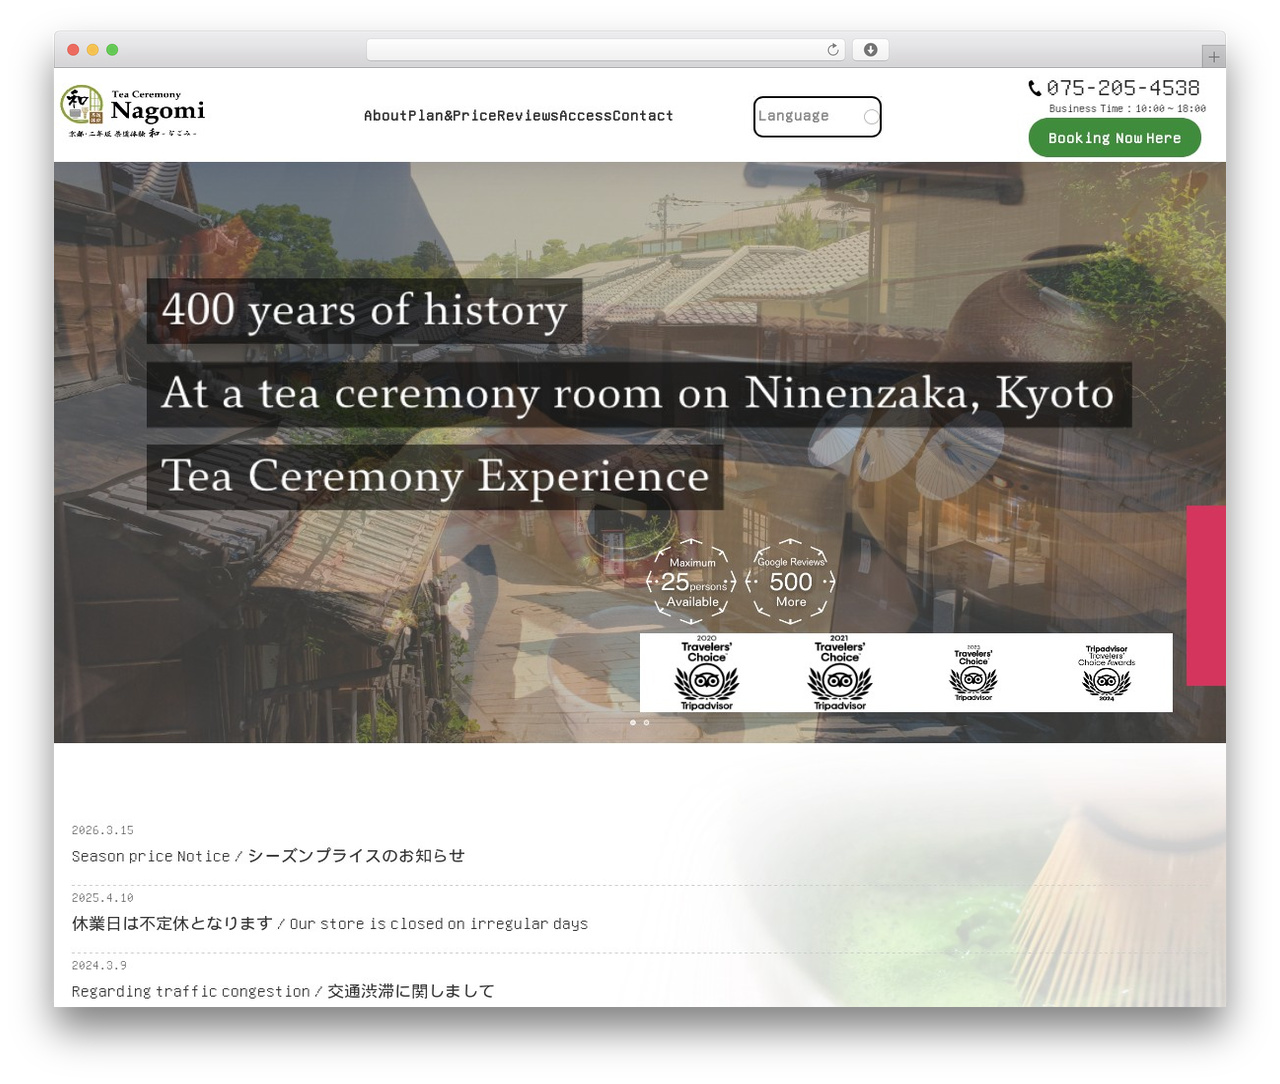
Task: Click the 2020 Travelers' Choice Tripadvisor badge
Action: point(707,673)
